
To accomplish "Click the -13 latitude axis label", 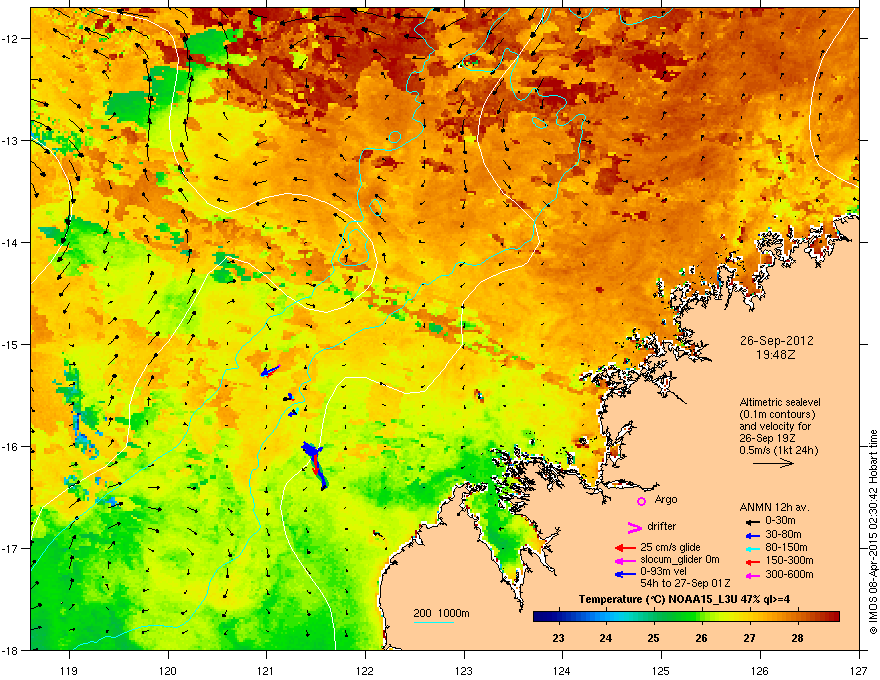I will pos(10,140).
